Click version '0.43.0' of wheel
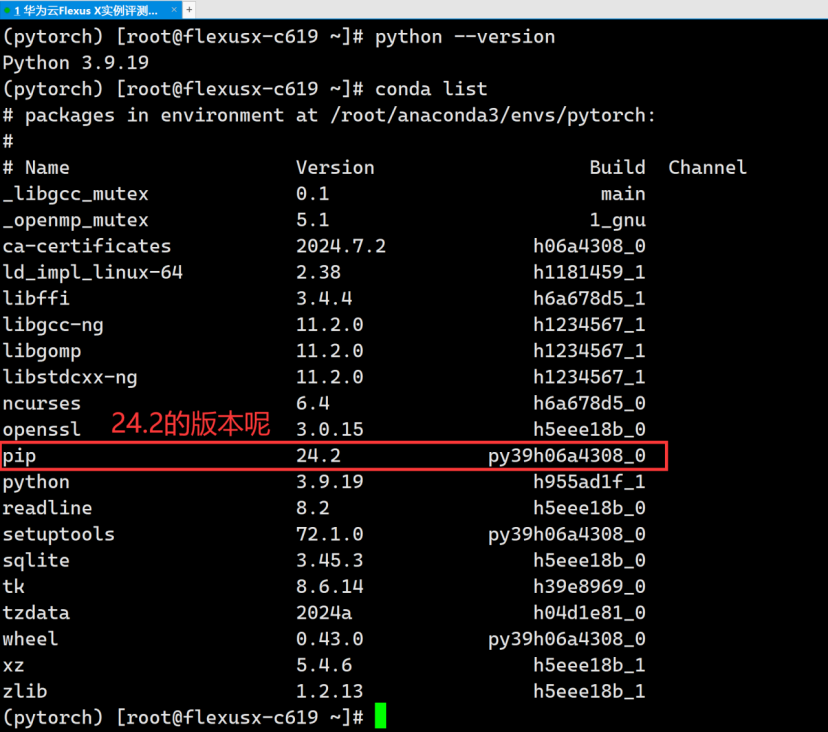The height and width of the screenshot is (732, 828). click(330, 639)
